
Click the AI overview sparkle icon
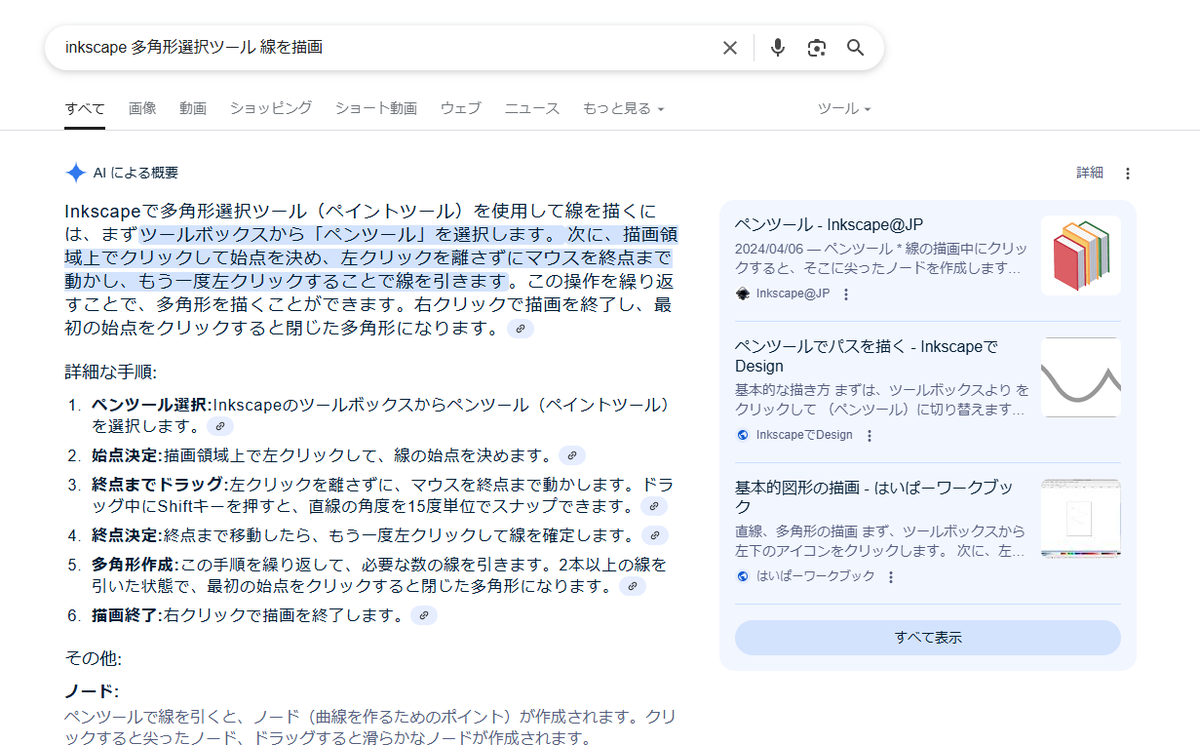[75, 173]
